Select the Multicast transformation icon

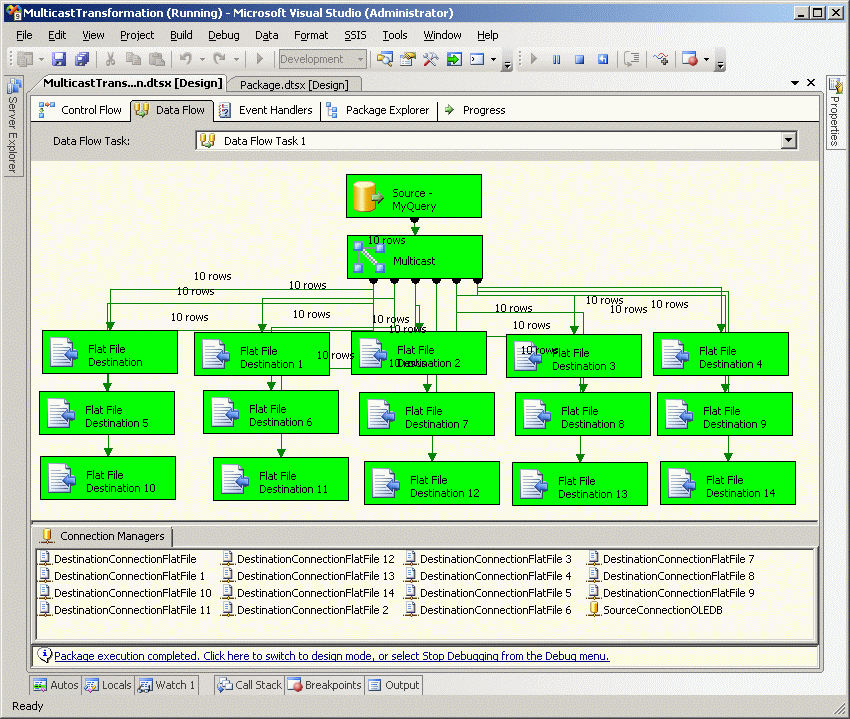(x=369, y=259)
